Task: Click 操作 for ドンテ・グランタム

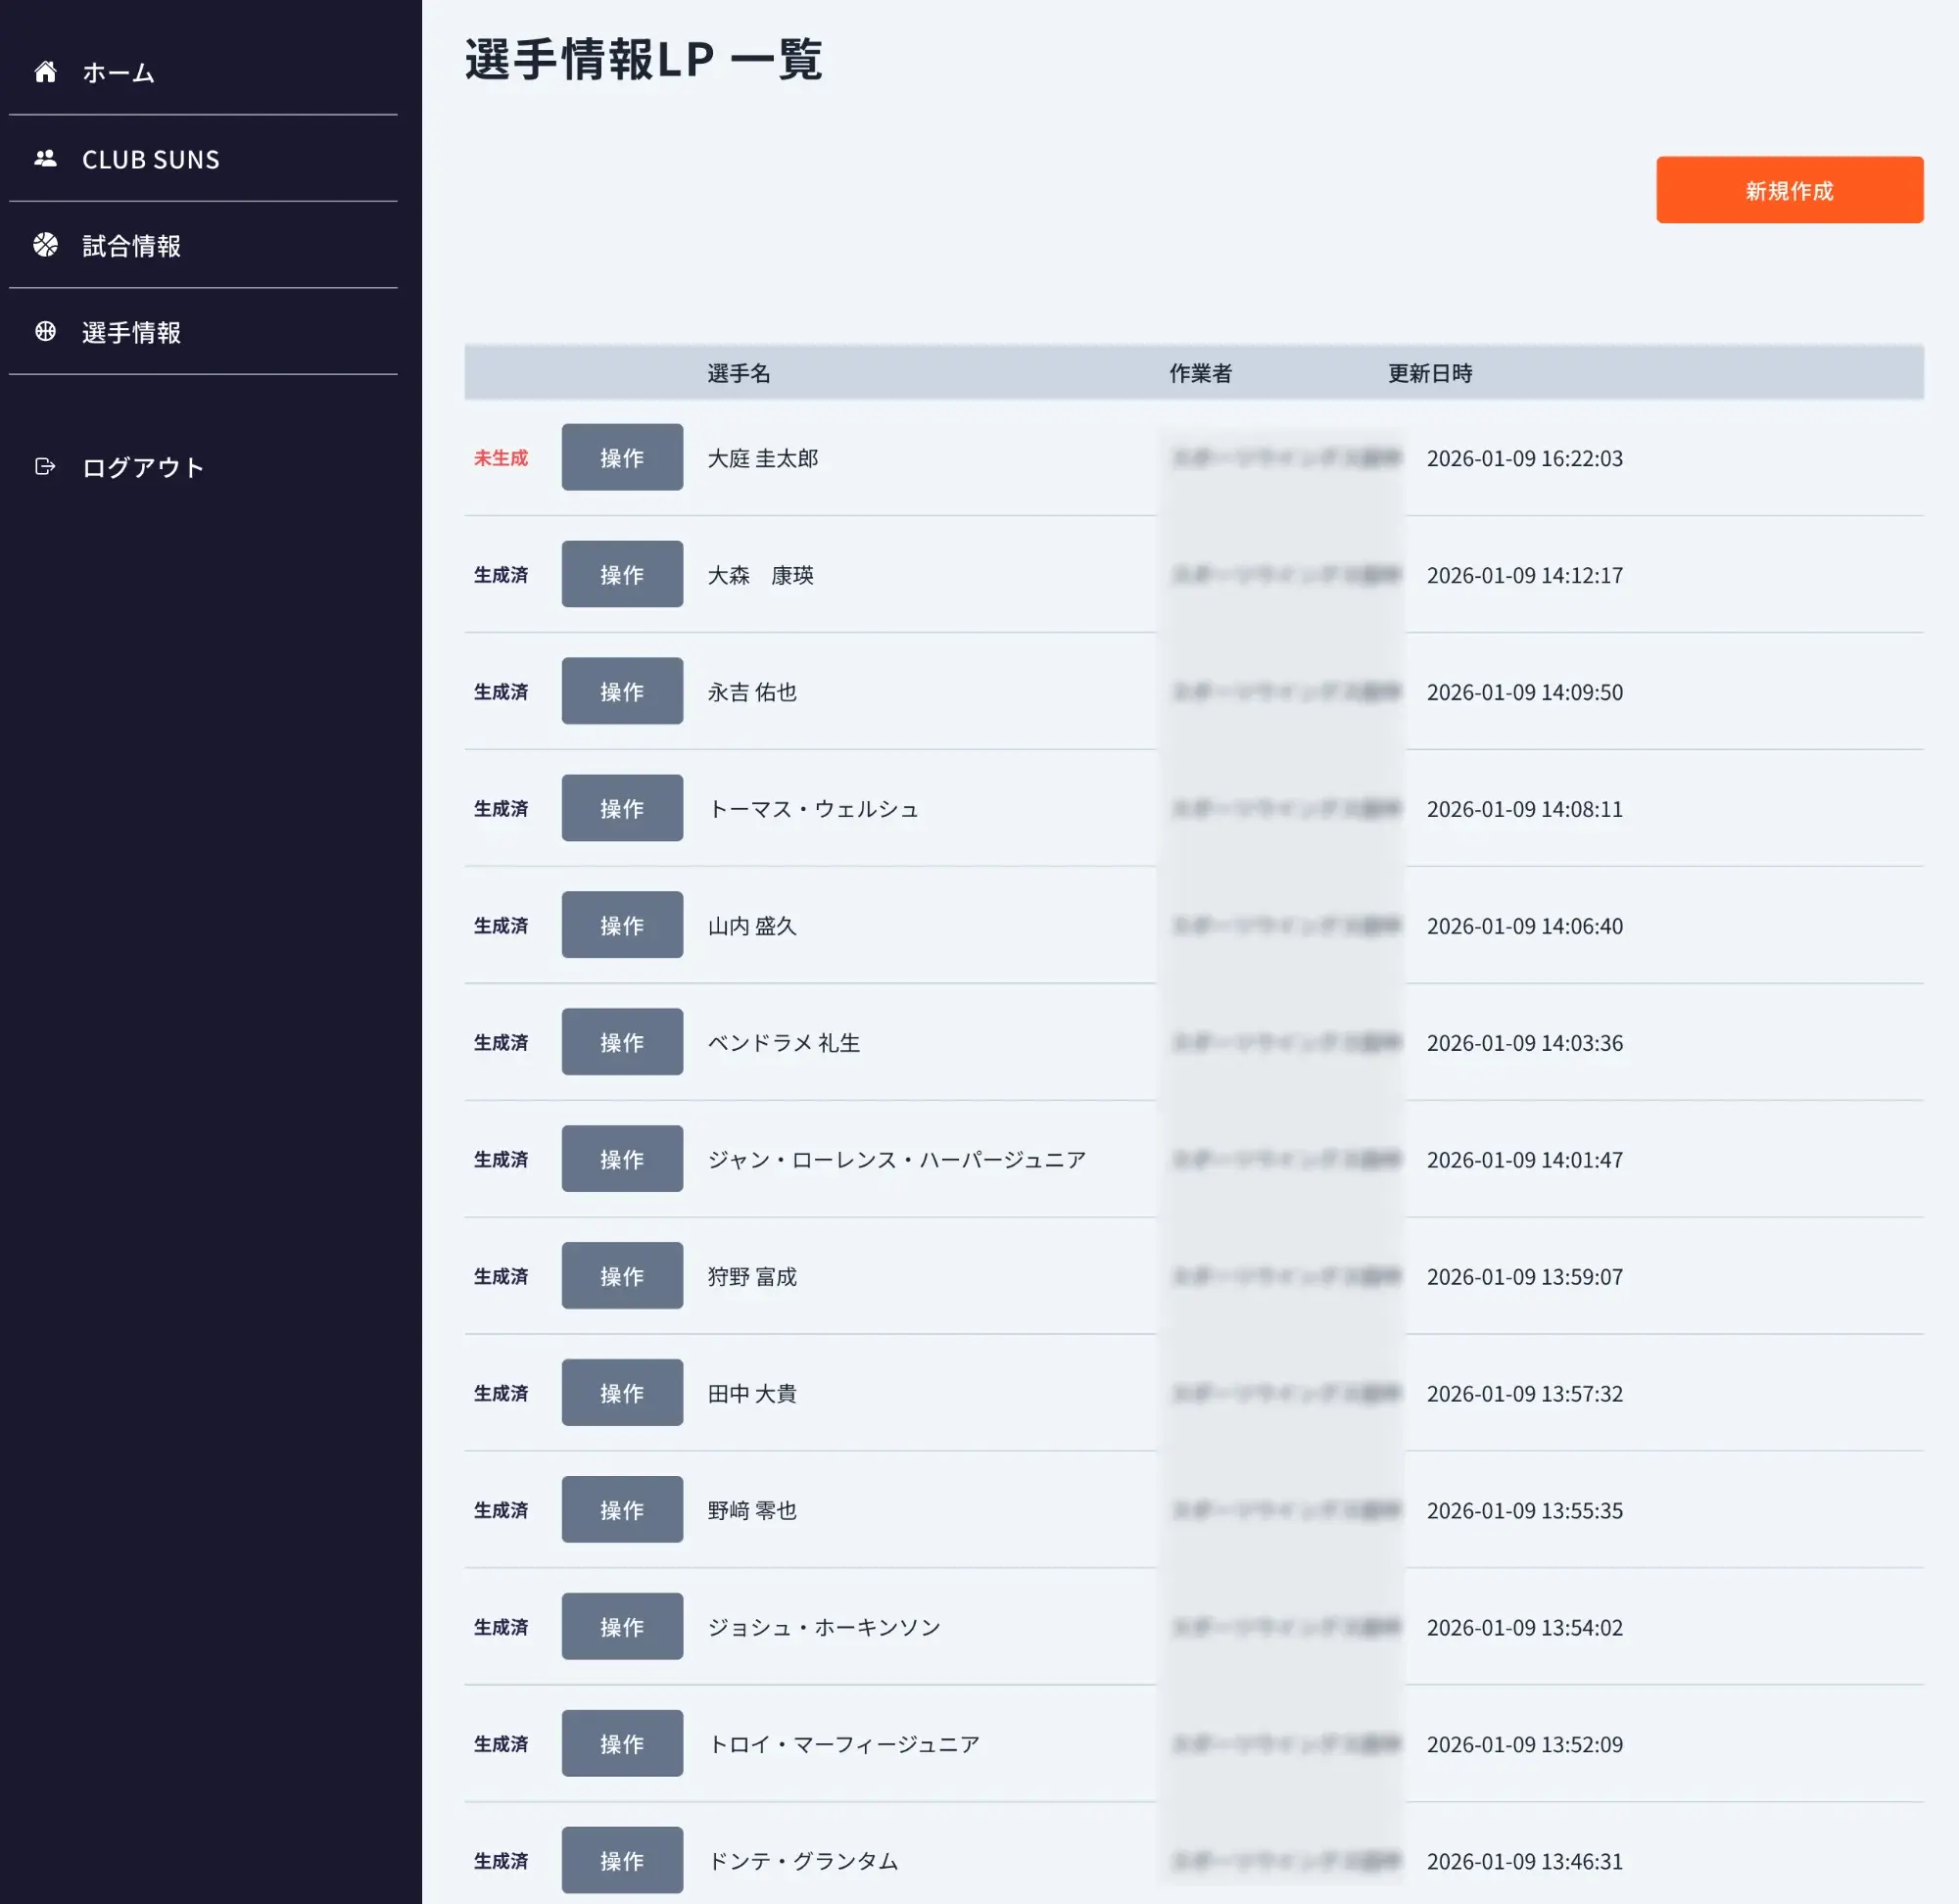Action: coord(622,1860)
